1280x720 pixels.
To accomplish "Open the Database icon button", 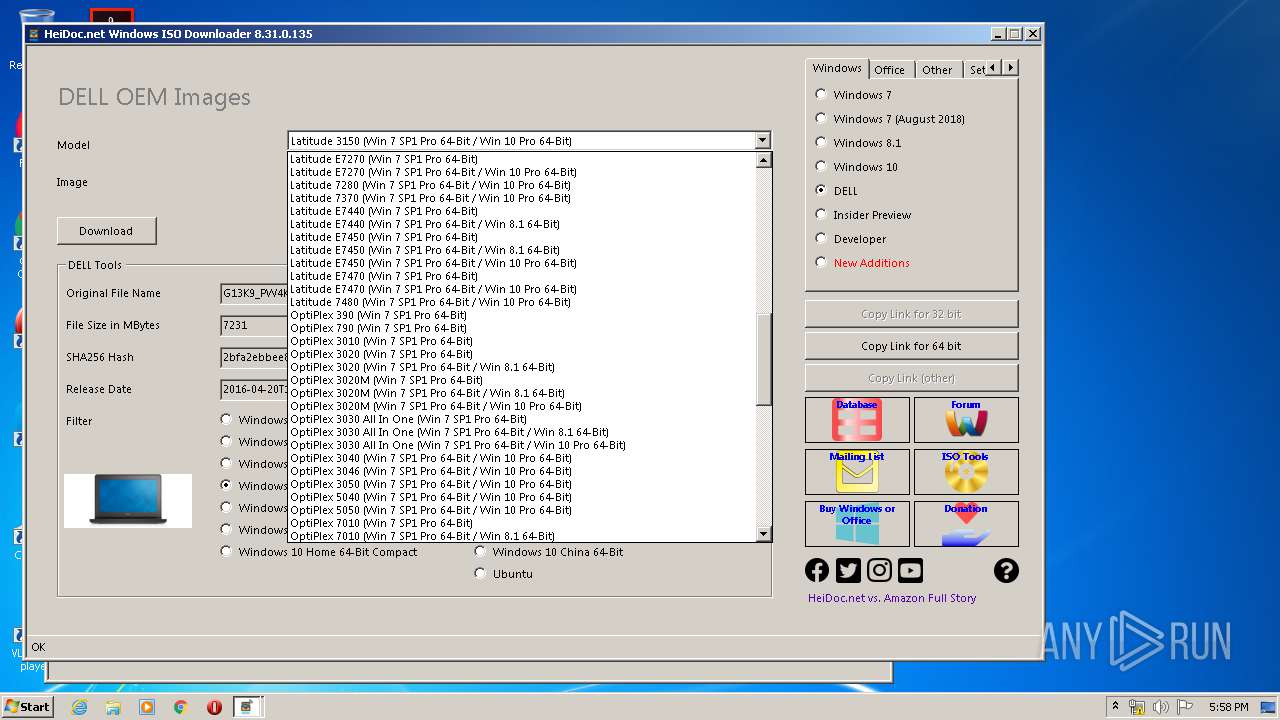I will point(857,420).
